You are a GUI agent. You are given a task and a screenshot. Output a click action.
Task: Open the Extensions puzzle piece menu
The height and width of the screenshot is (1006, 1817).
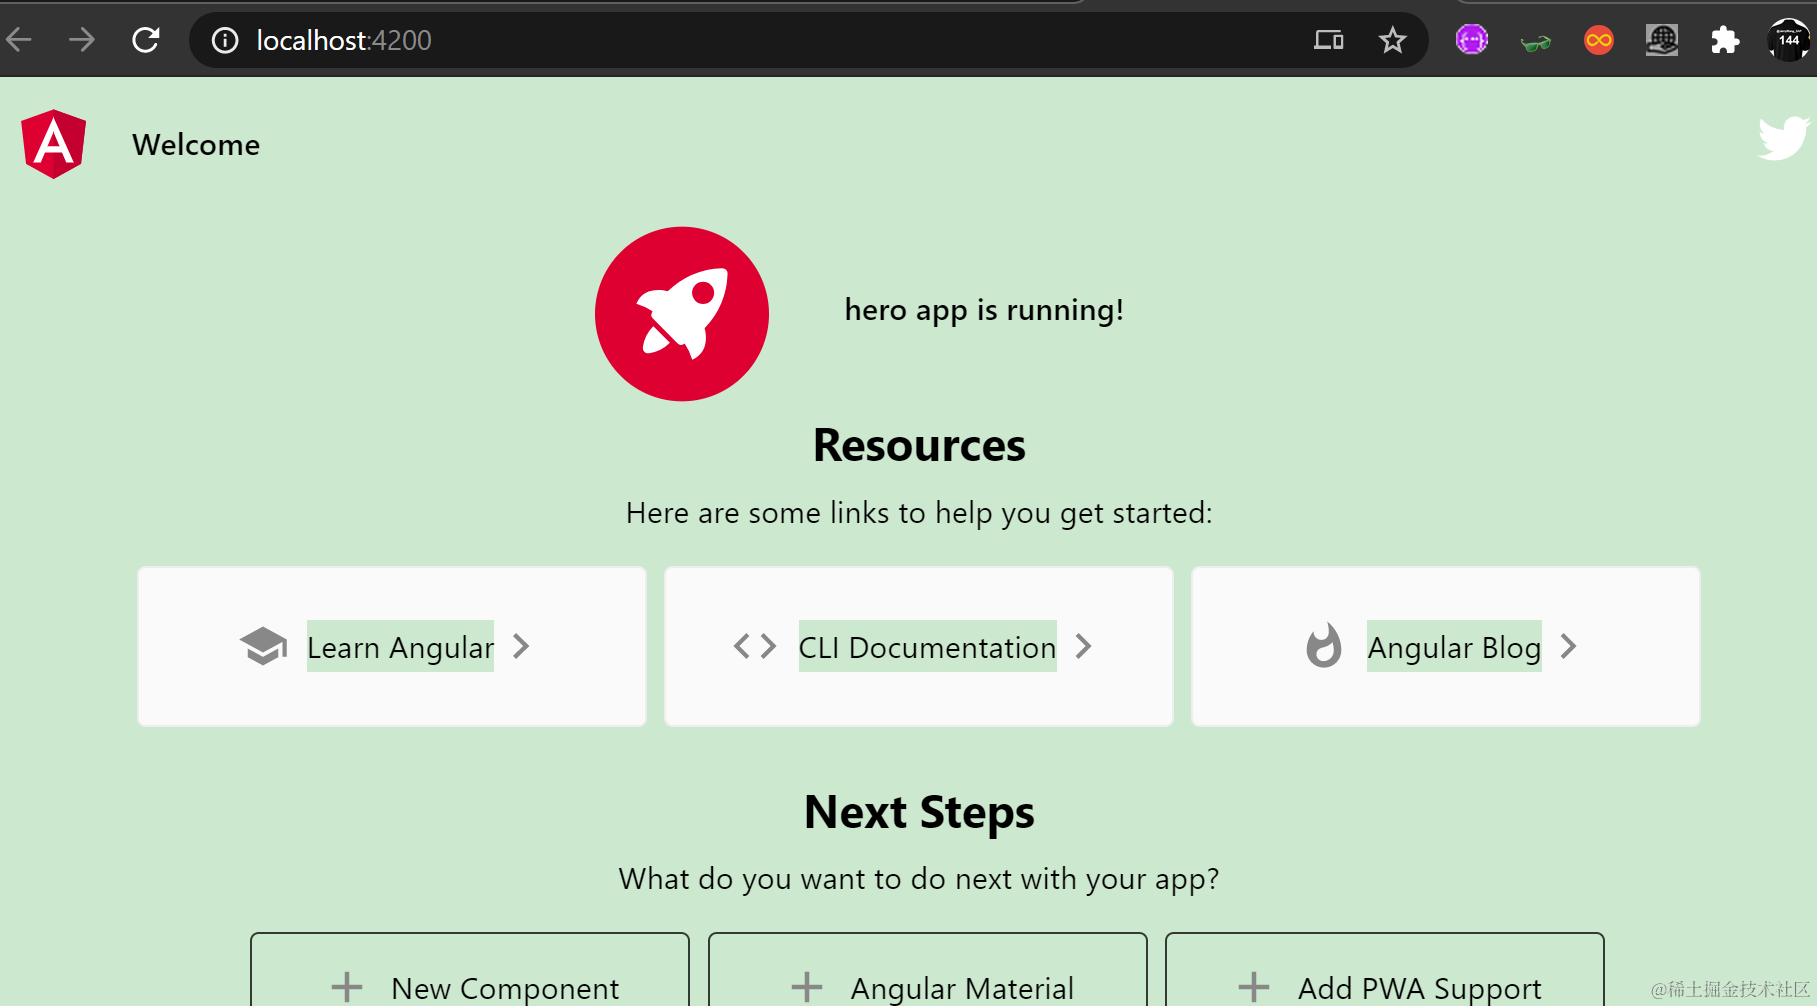(x=1725, y=40)
